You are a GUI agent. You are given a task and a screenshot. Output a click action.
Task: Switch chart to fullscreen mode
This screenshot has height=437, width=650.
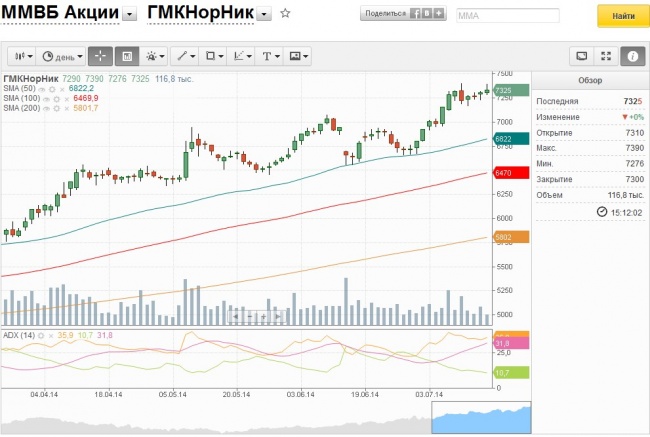(x=606, y=56)
